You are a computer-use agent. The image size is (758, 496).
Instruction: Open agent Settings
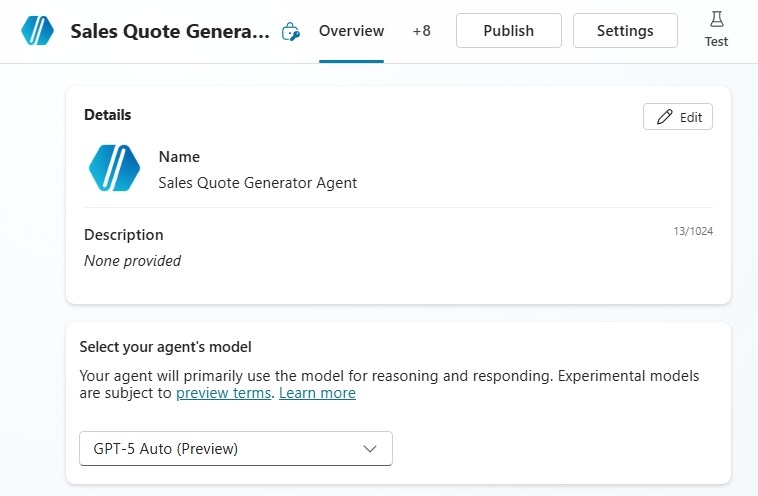coord(624,31)
